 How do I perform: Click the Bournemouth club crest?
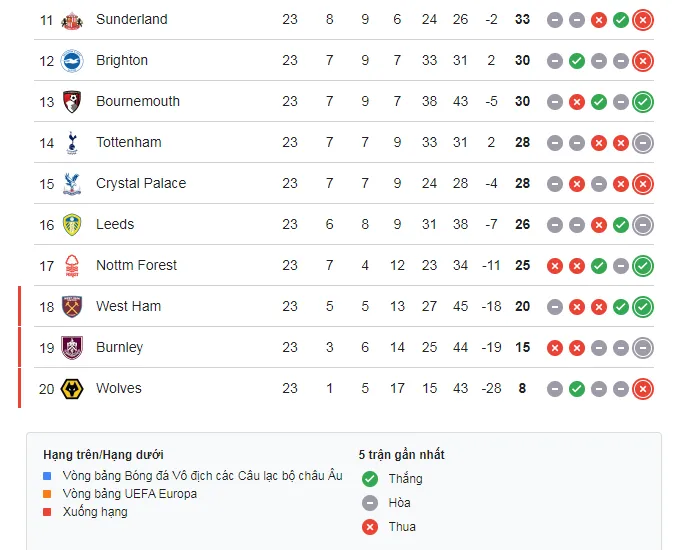[x=71, y=102]
